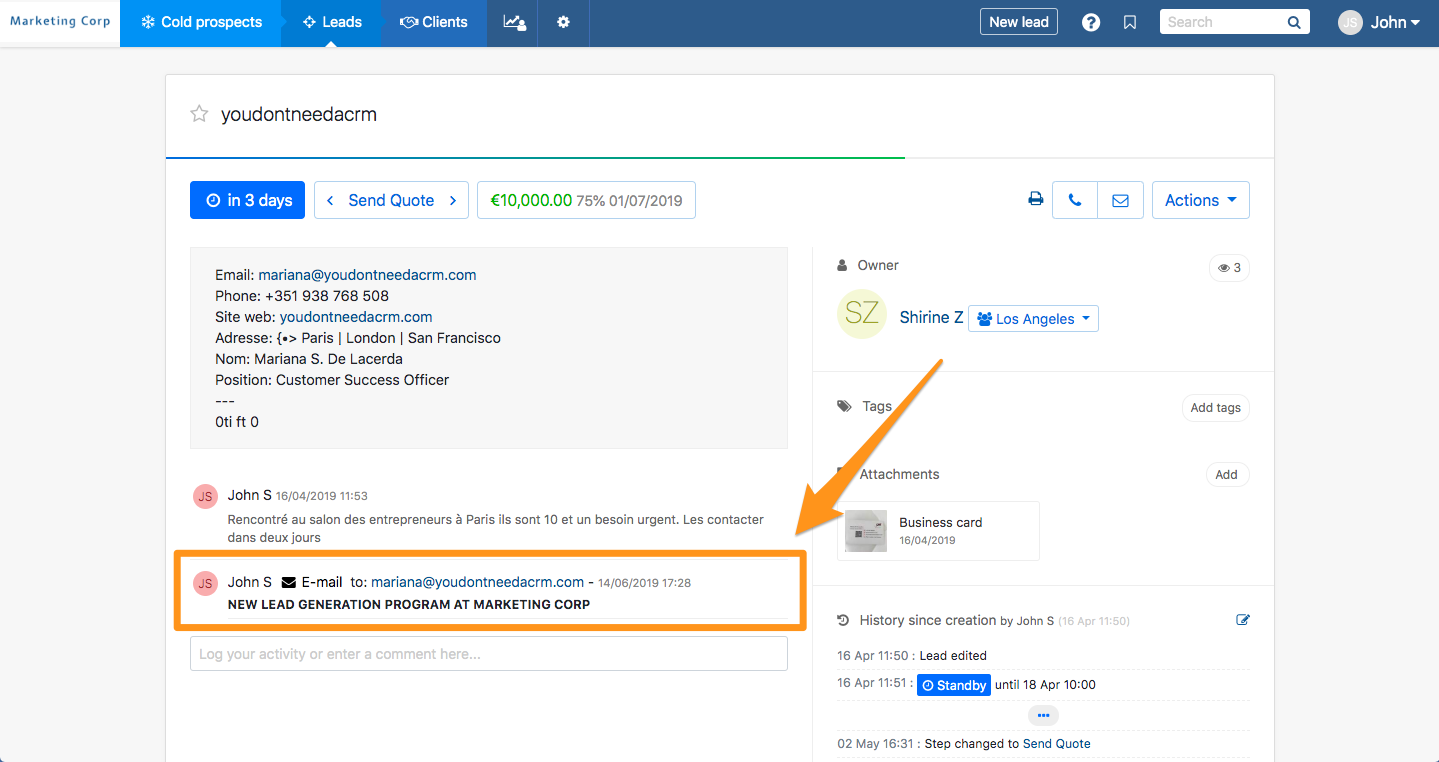This screenshot has height=762, width=1439.
Task: Advance step with Send Quote right arrow
Action: (453, 200)
